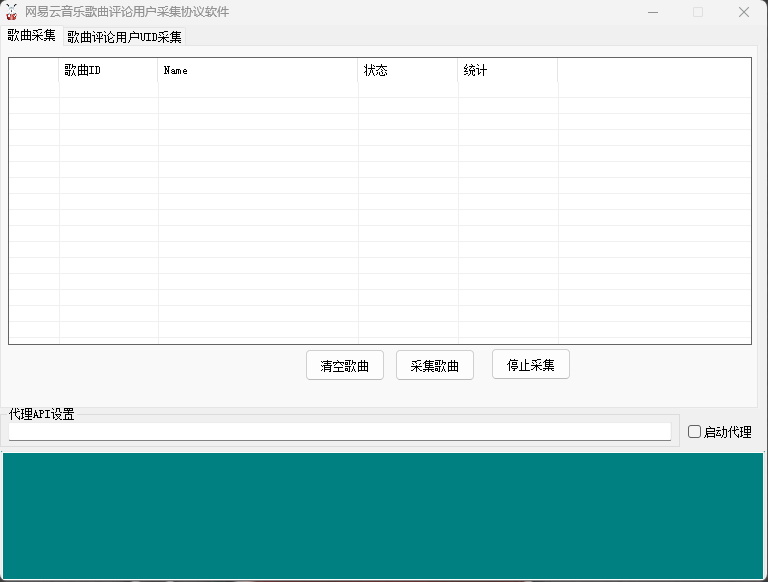Focus the 代理API设置 input field
Image resolution: width=768 pixels, height=582 pixels.
(x=339, y=431)
